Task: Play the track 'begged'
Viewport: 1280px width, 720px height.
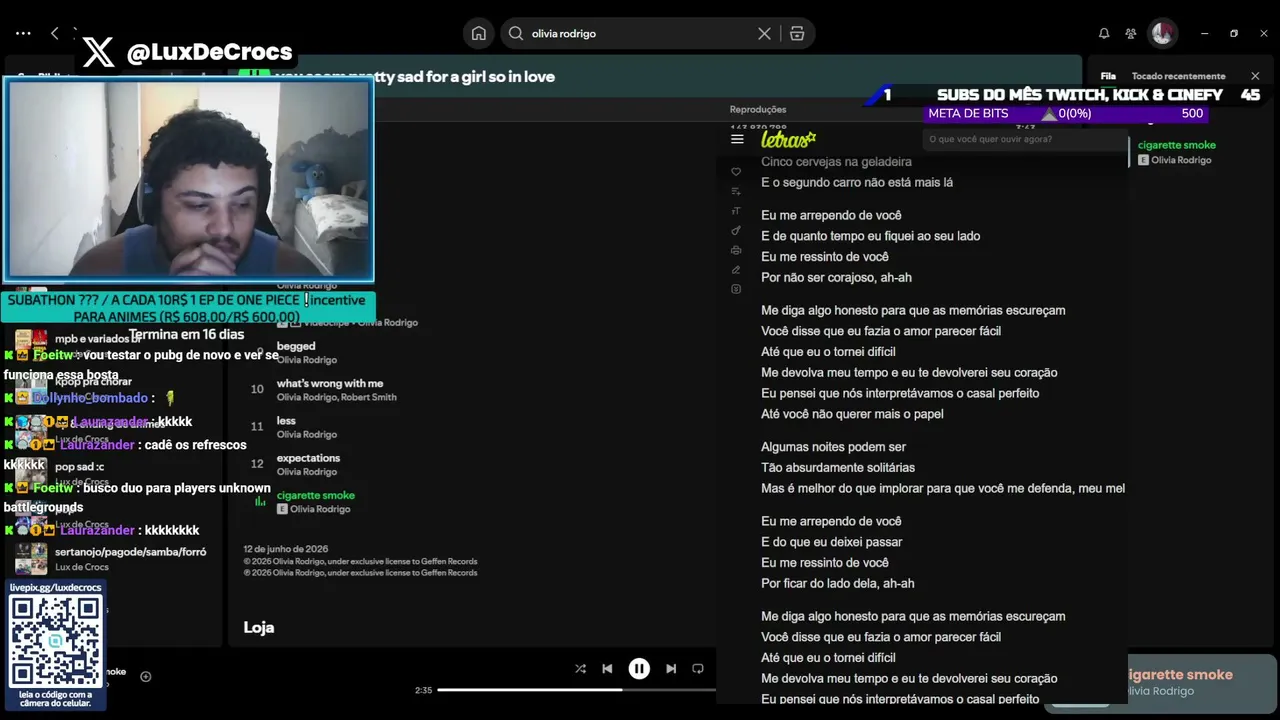Action: coord(296,346)
